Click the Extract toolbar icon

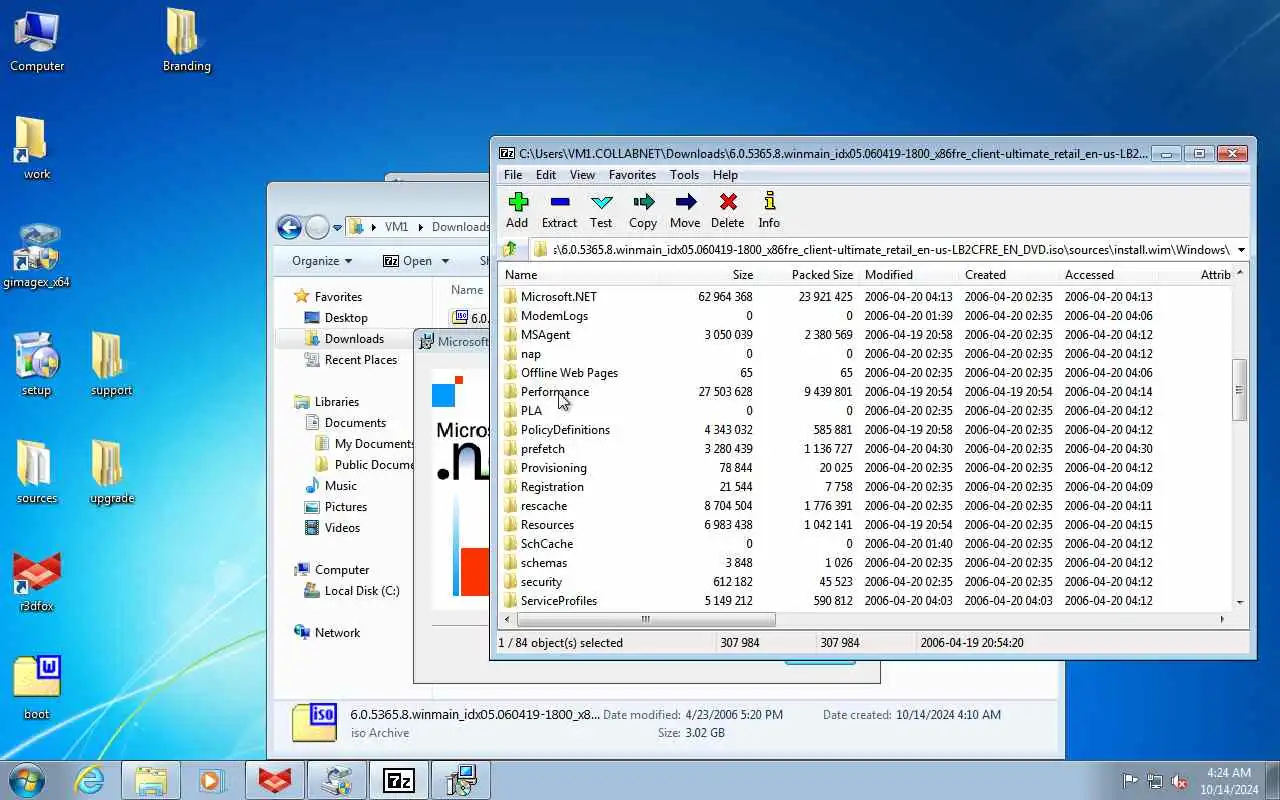point(559,210)
